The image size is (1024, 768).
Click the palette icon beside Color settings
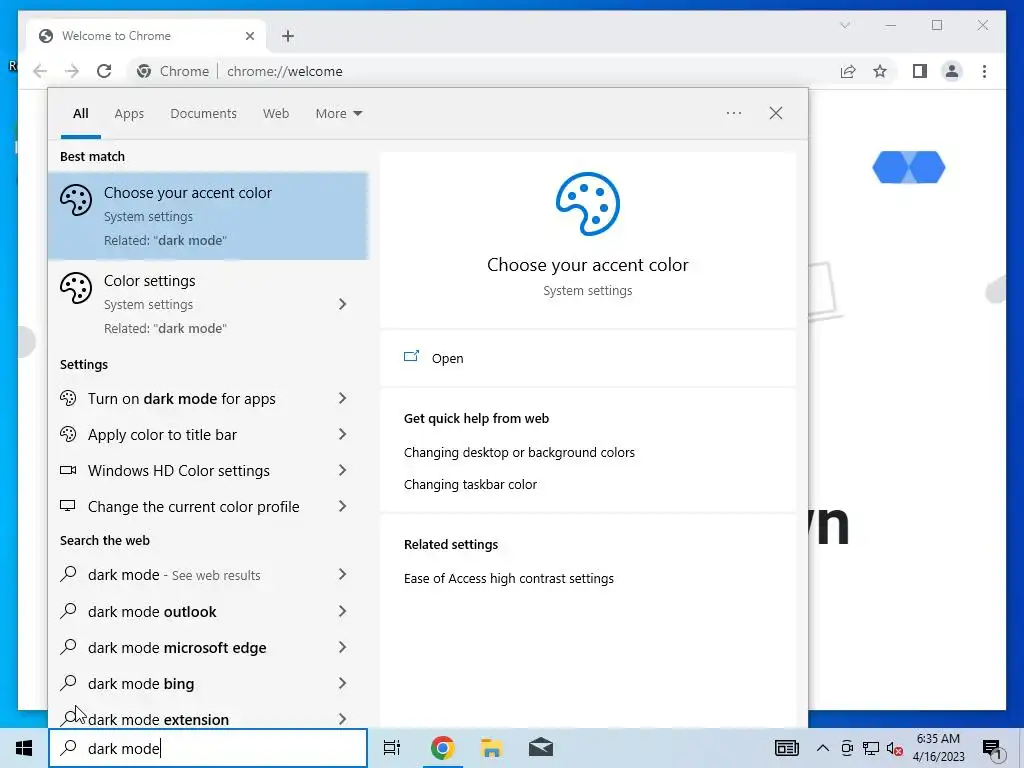(x=76, y=288)
